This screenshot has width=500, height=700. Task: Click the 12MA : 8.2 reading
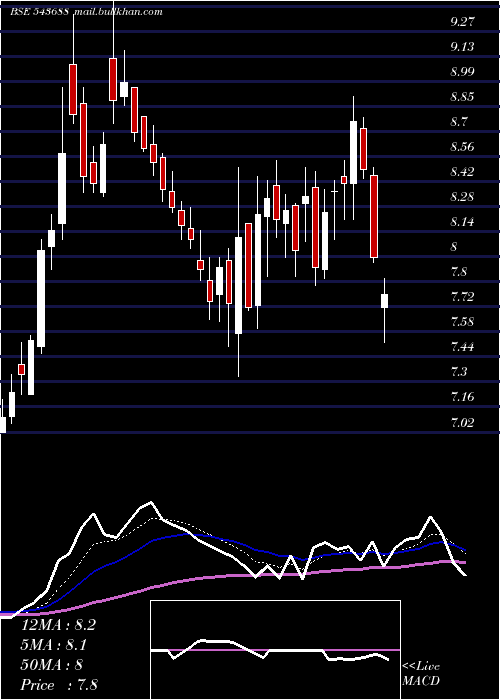tap(58, 625)
